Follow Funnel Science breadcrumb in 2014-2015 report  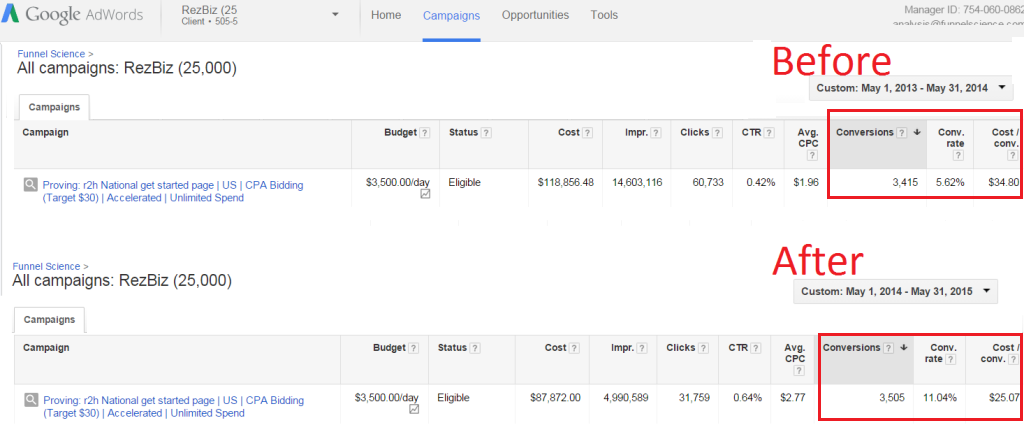click(46, 266)
